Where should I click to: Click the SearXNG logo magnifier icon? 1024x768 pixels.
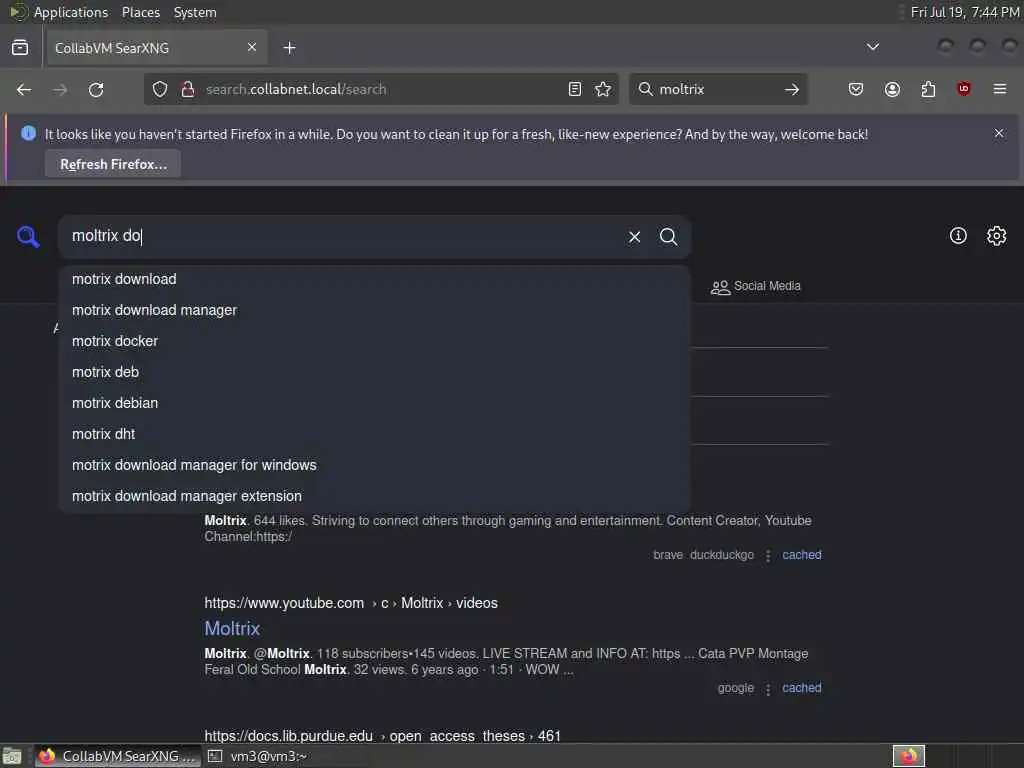point(28,236)
